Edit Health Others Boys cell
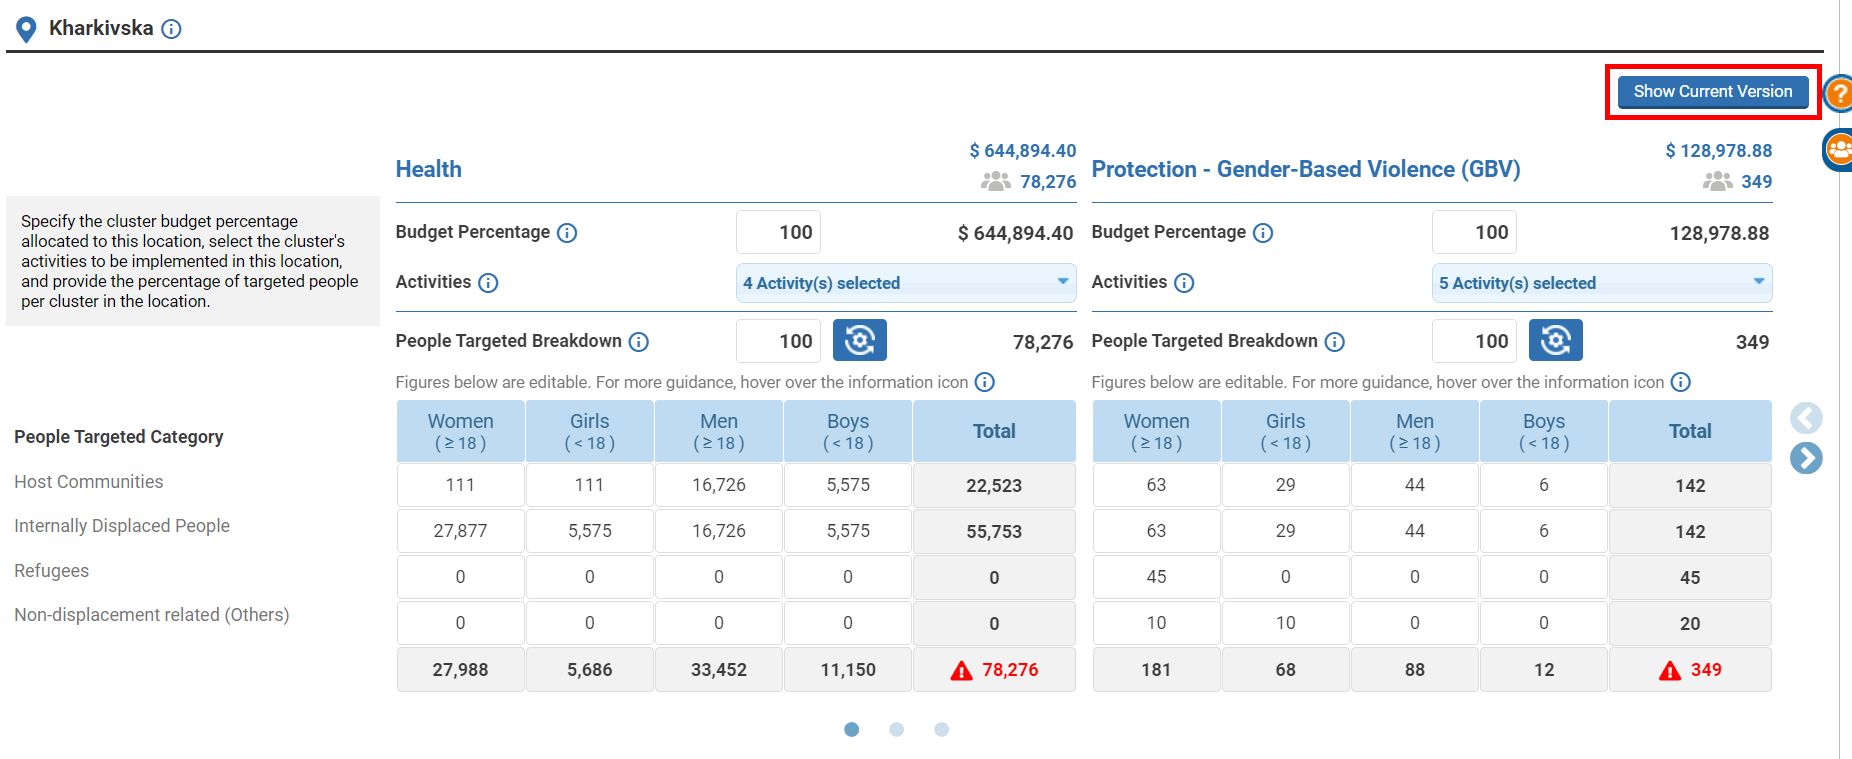Viewport: 1852px width, 759px height. click(x=848, y=623)
